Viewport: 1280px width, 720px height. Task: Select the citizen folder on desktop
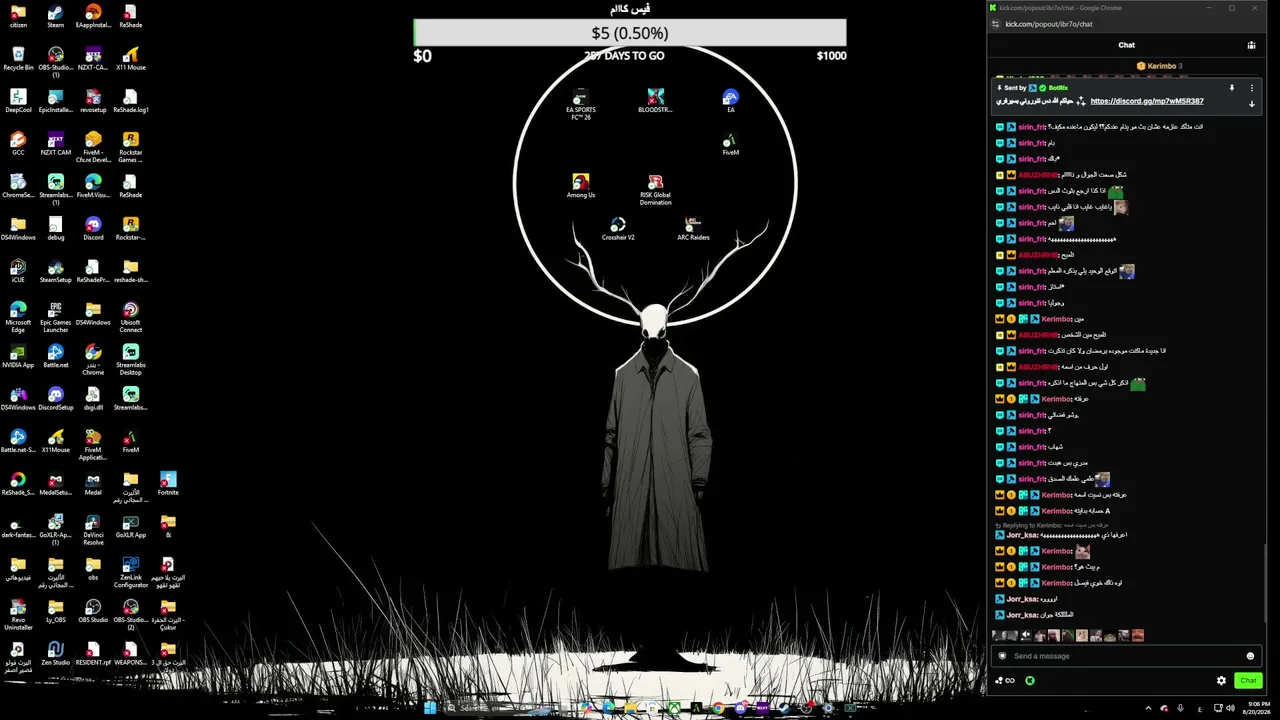click(x=18, y=16)
